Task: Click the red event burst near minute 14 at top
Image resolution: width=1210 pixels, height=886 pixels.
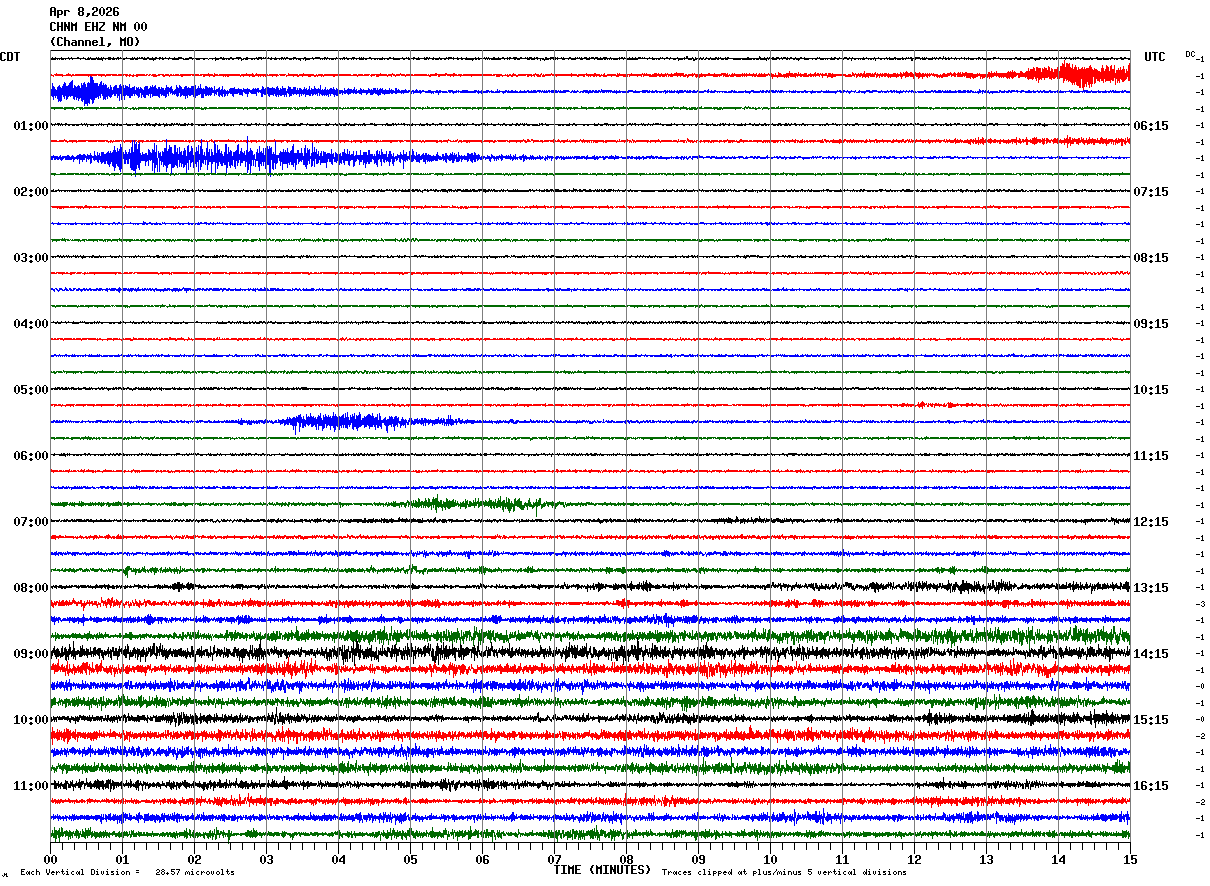Action: point(1080,74)
